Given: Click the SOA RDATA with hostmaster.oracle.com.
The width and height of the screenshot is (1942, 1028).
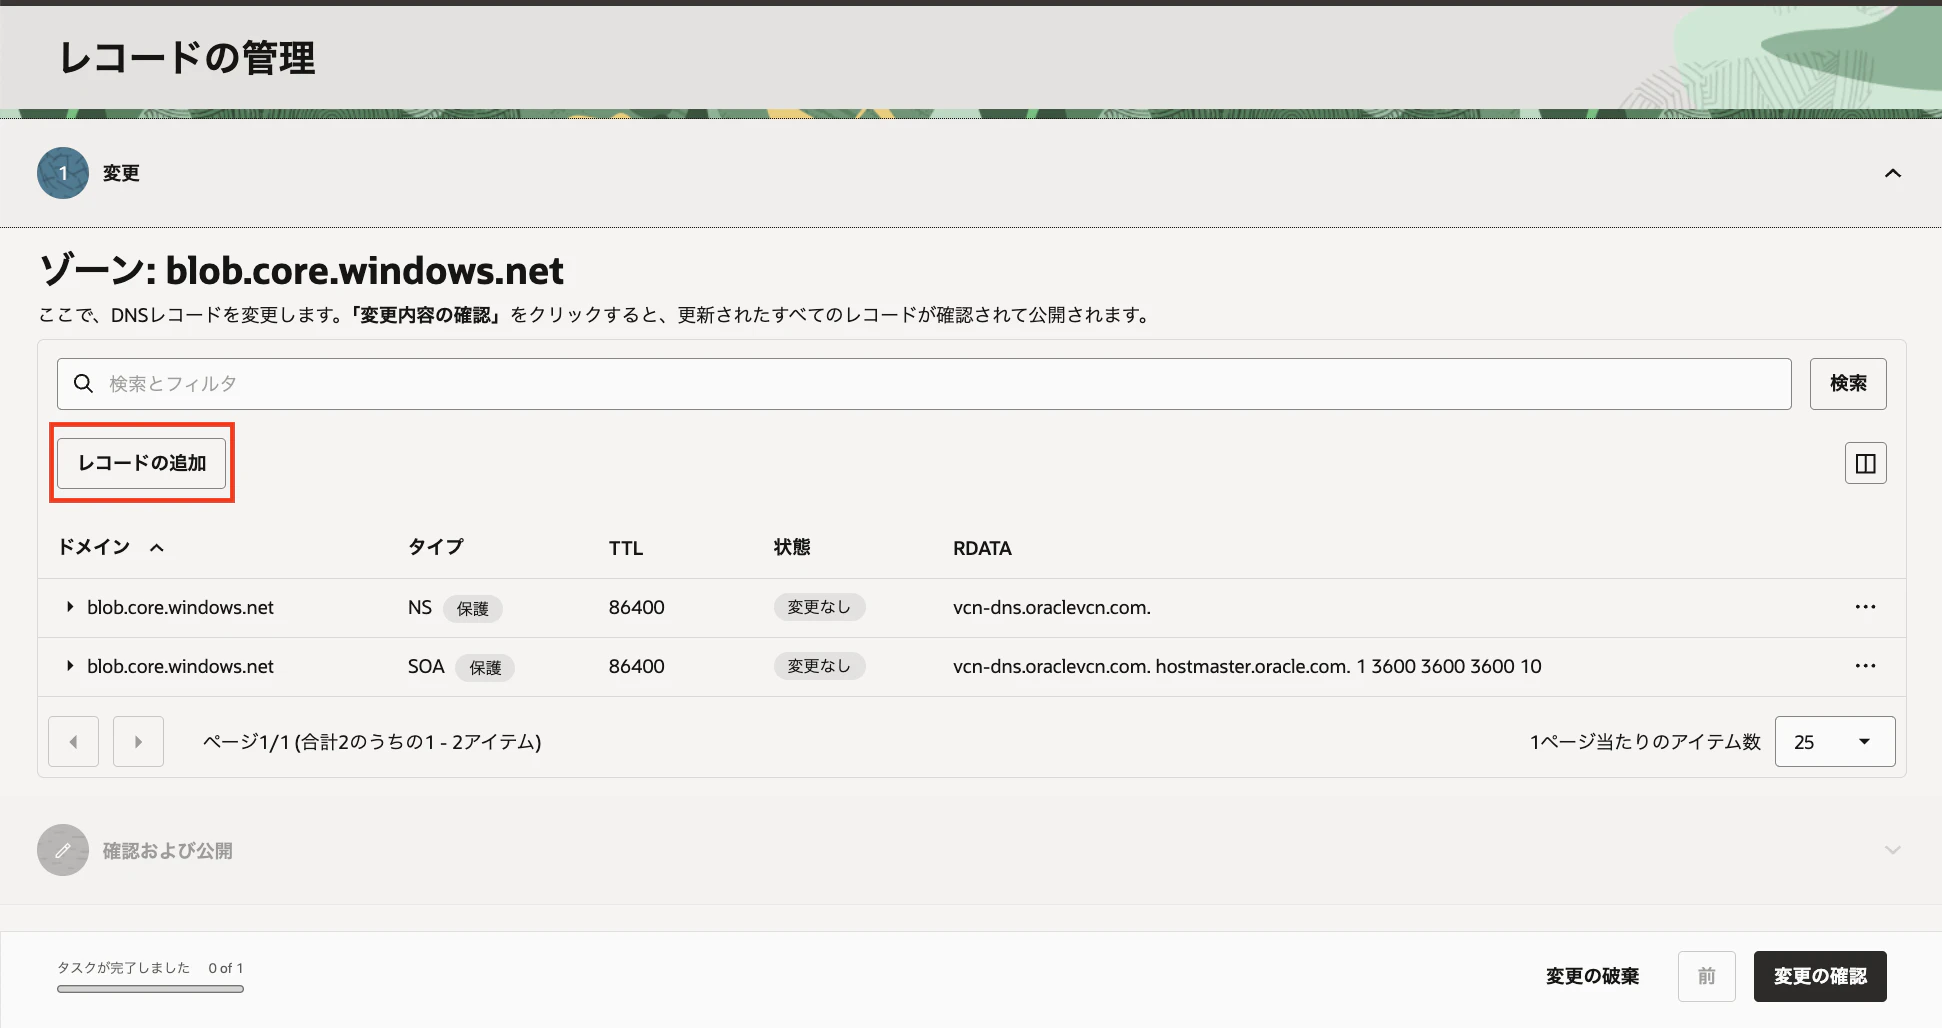Looking at the screenshot, I should coord(1247,666).
